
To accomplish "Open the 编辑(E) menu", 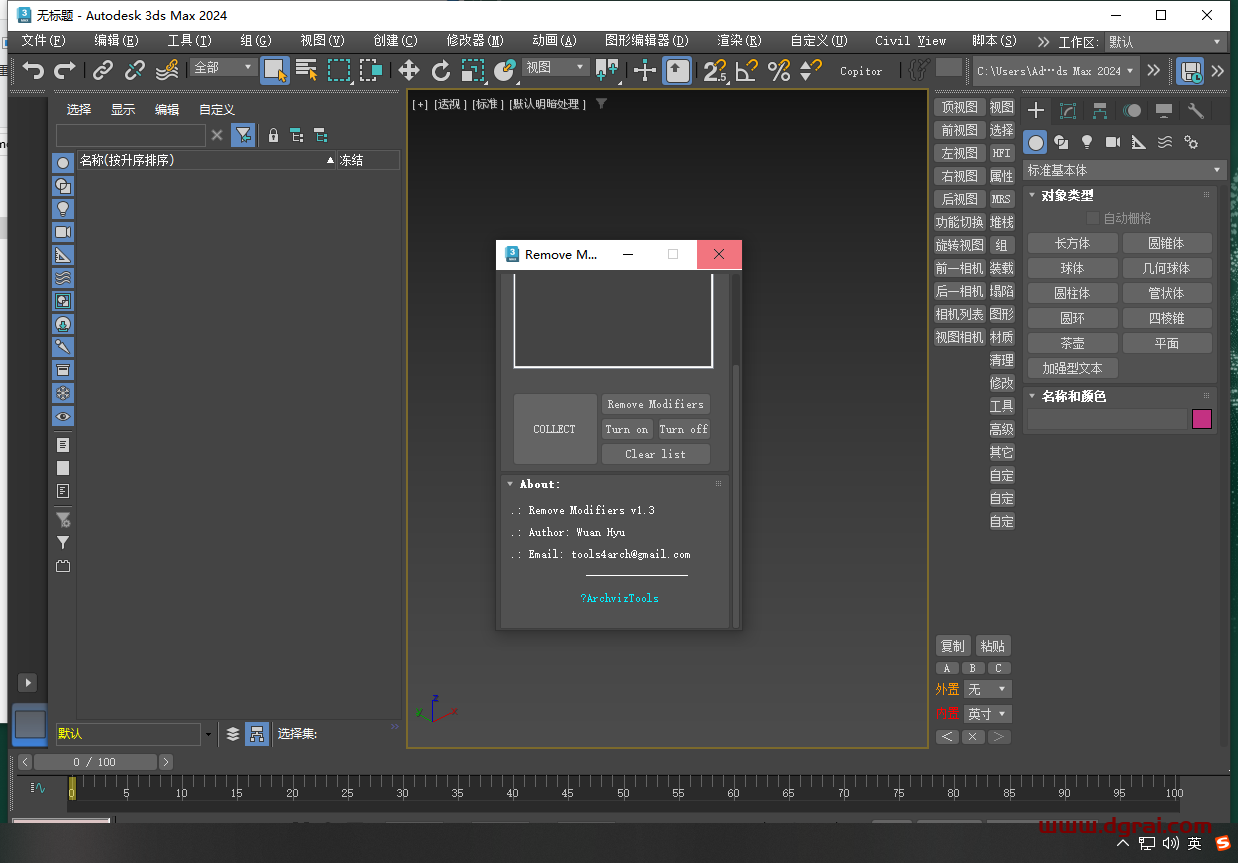I will [116, 41].
